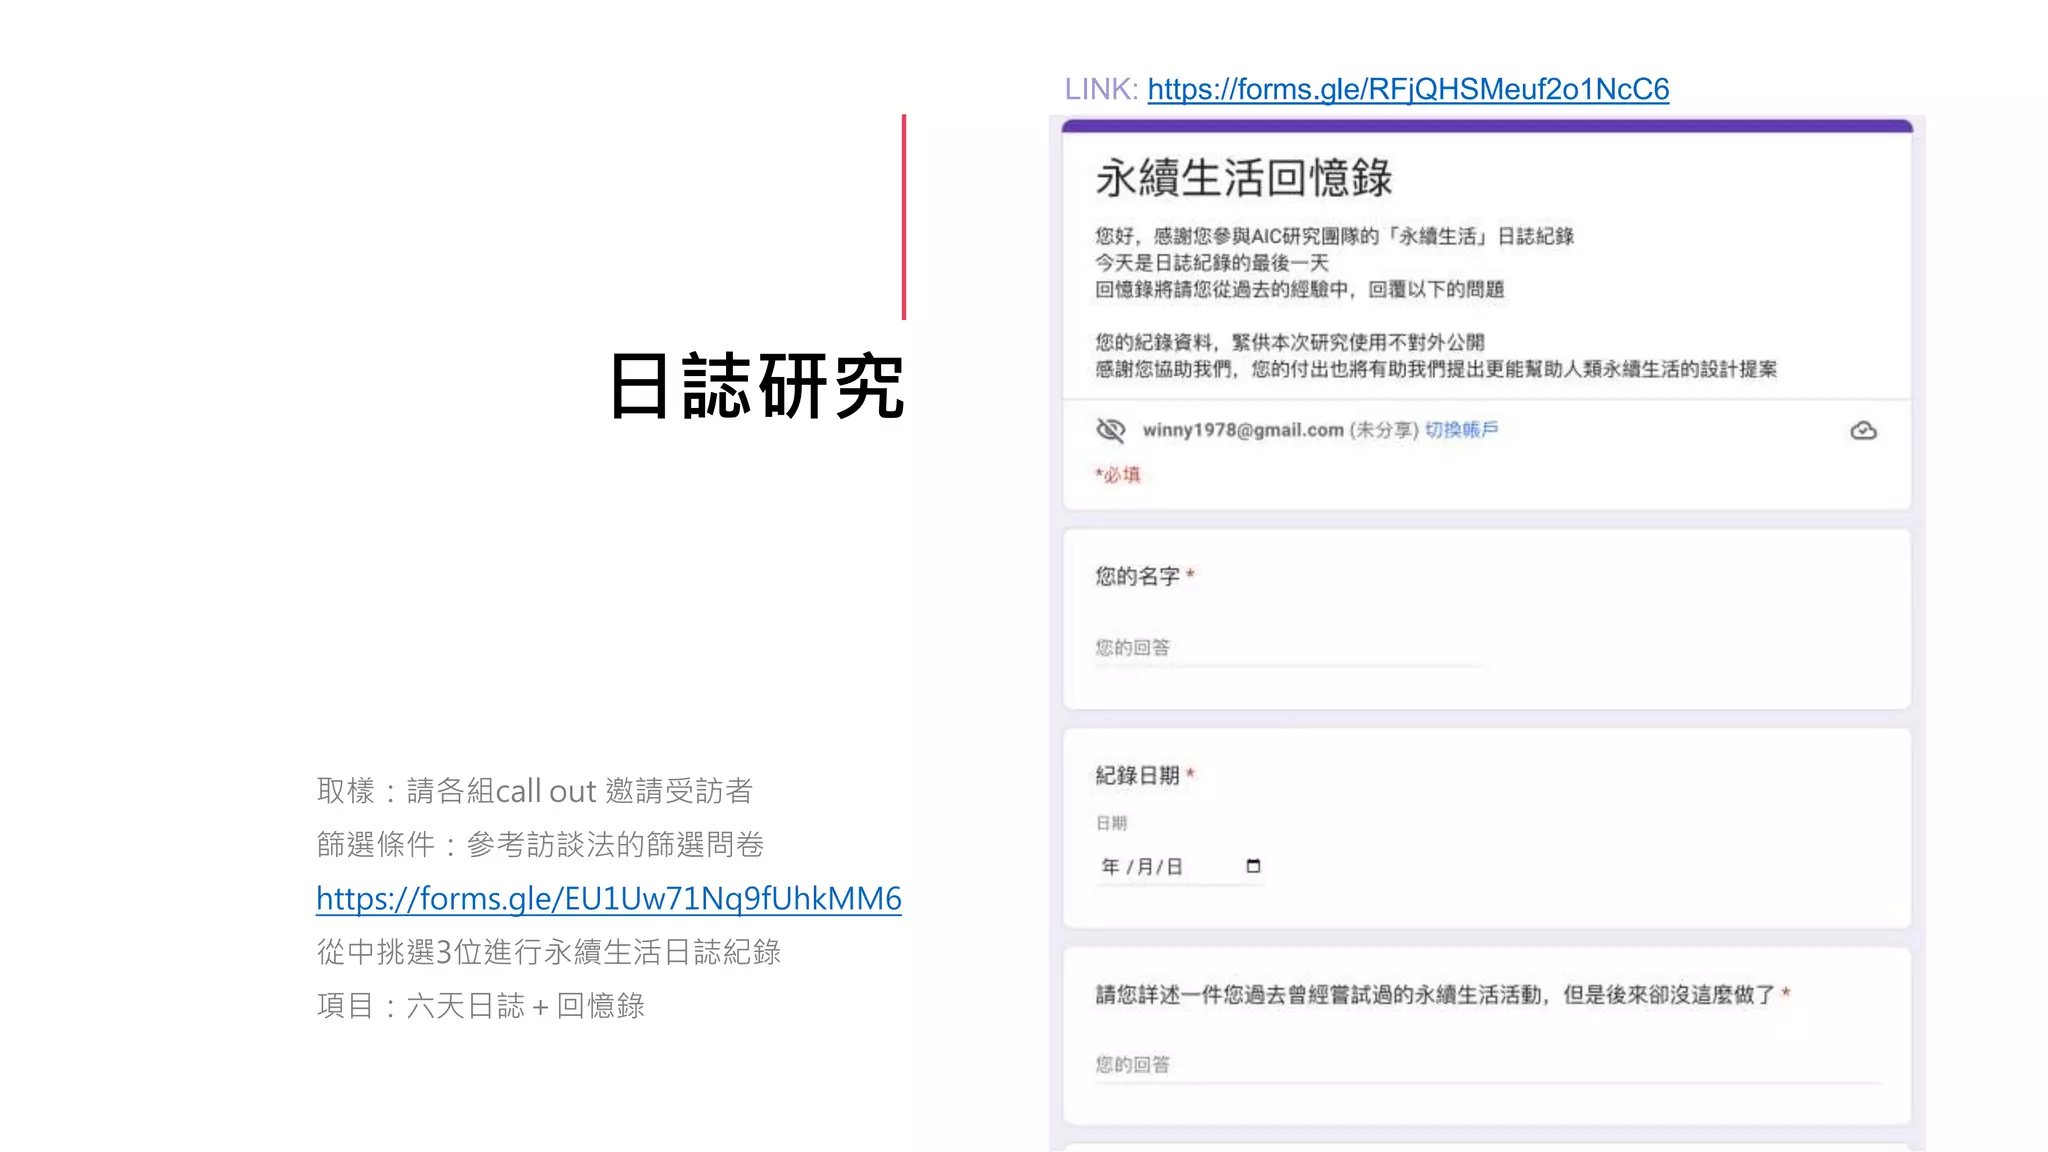Click the slide heading 日誌研究
The image size is (2048, 1152).
coord(757,386)
